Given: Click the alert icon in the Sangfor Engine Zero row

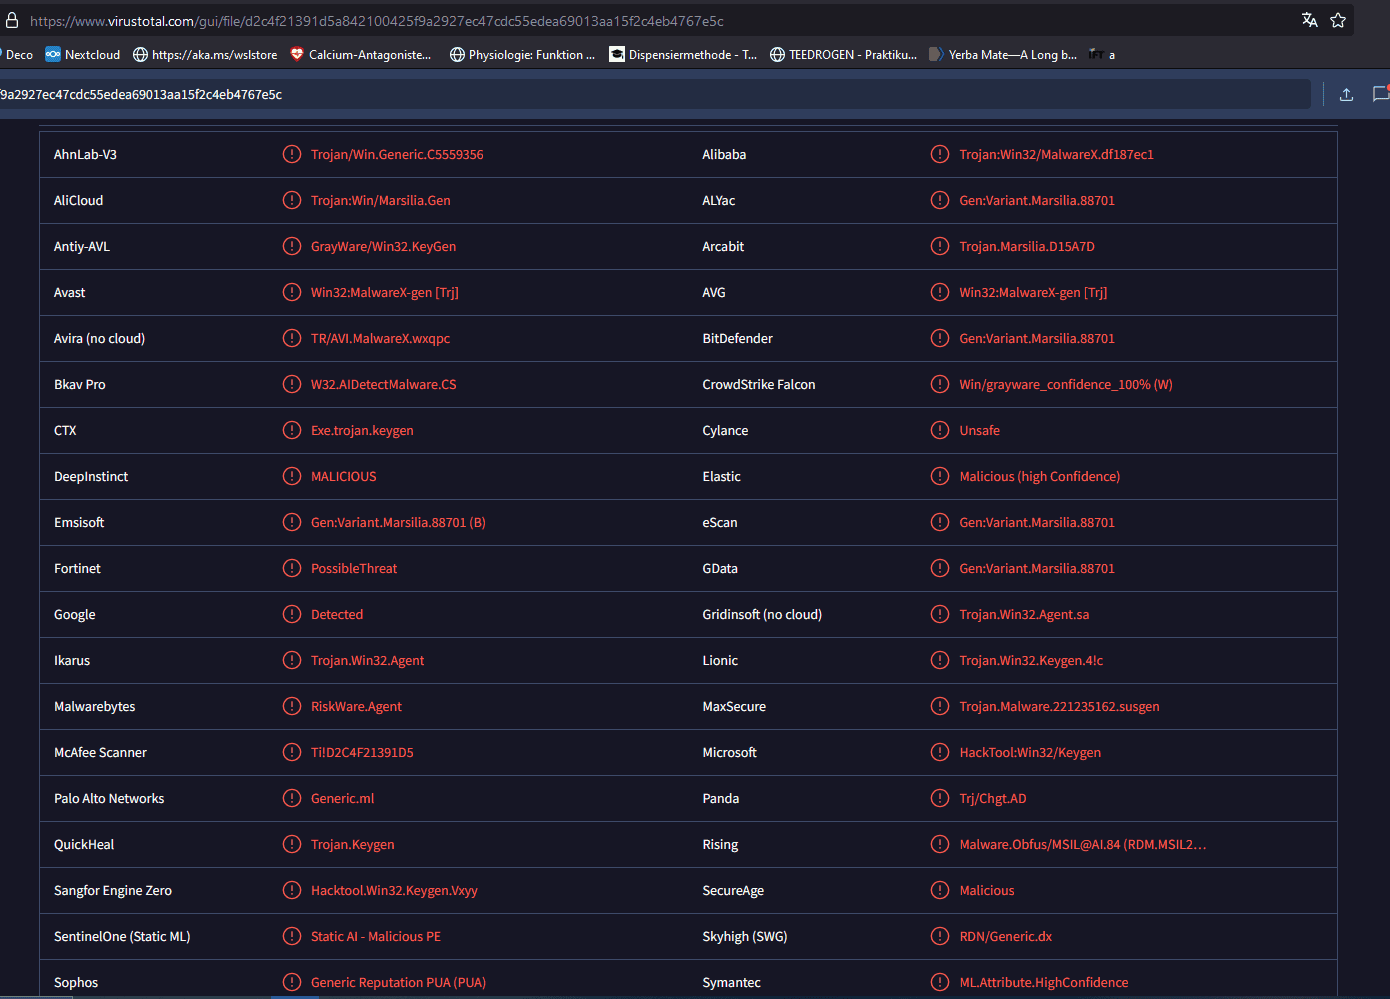Looking at the screenshot, I should pyautogui.click(x=292, y=890).
